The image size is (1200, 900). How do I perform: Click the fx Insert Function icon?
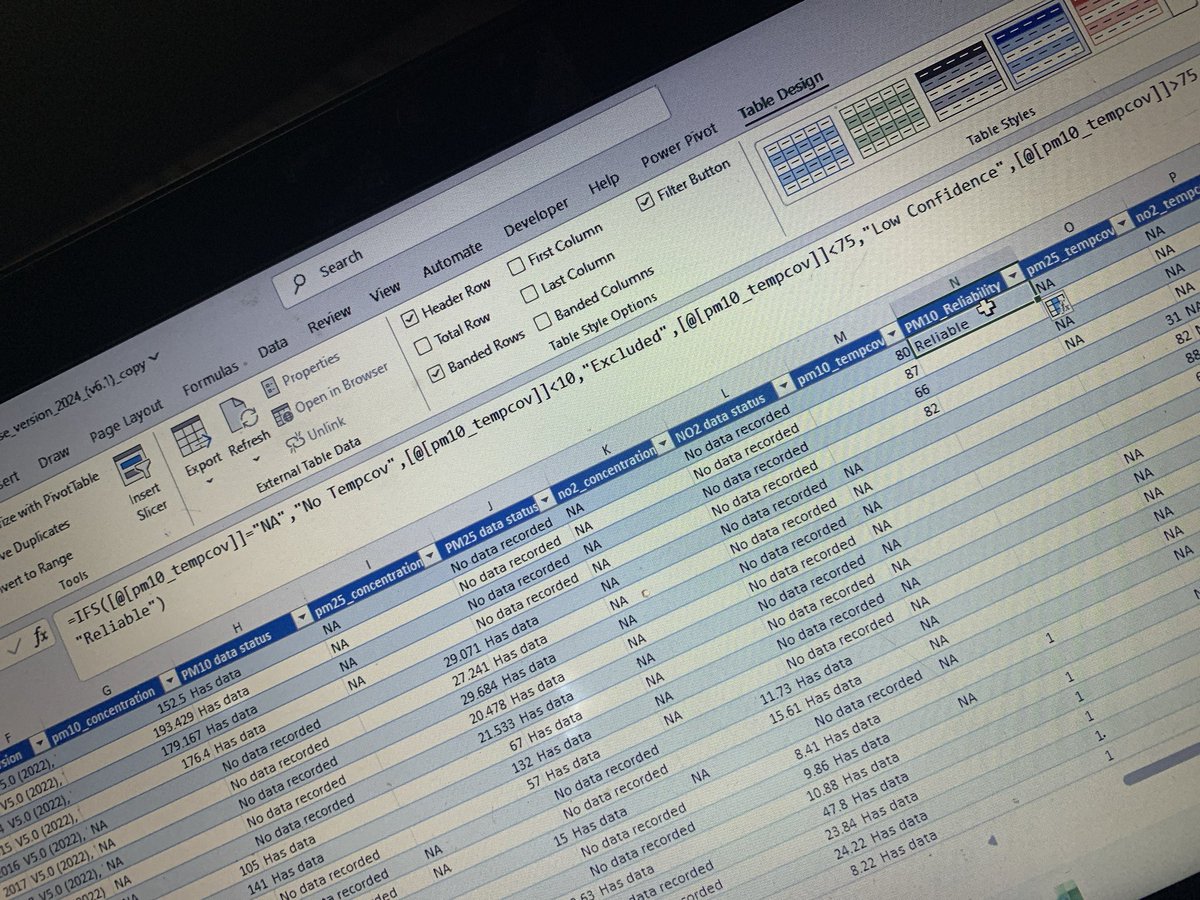[x=40, y=634]
